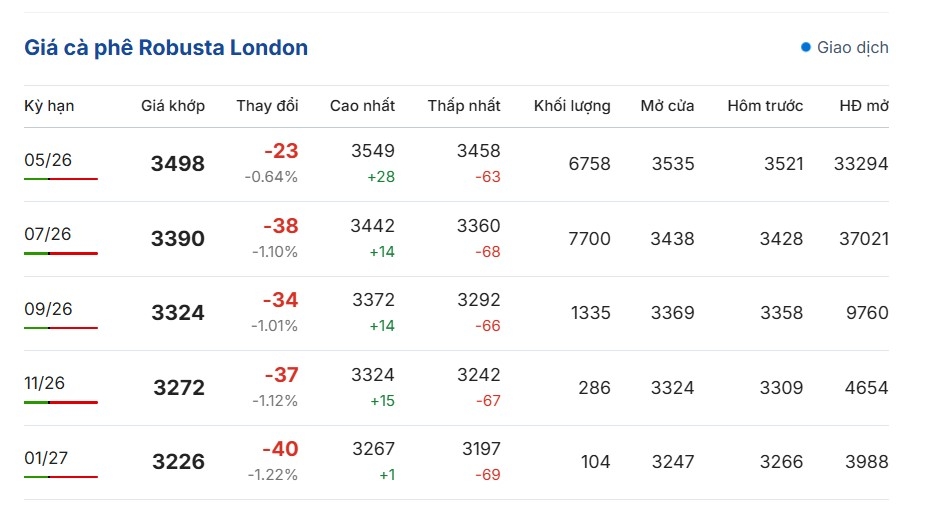
Task: Select the 3372 highest price cell
Action: tap(373, 300)
